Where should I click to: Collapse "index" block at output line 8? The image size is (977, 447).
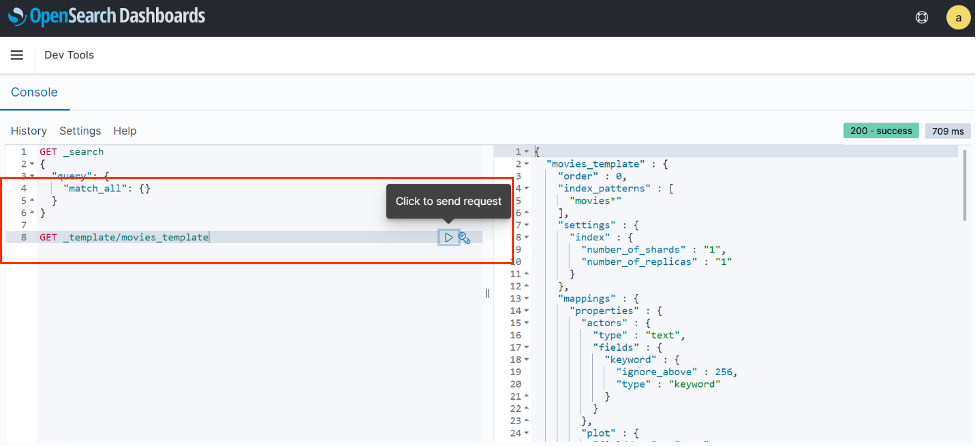click(x=527, y=238)
